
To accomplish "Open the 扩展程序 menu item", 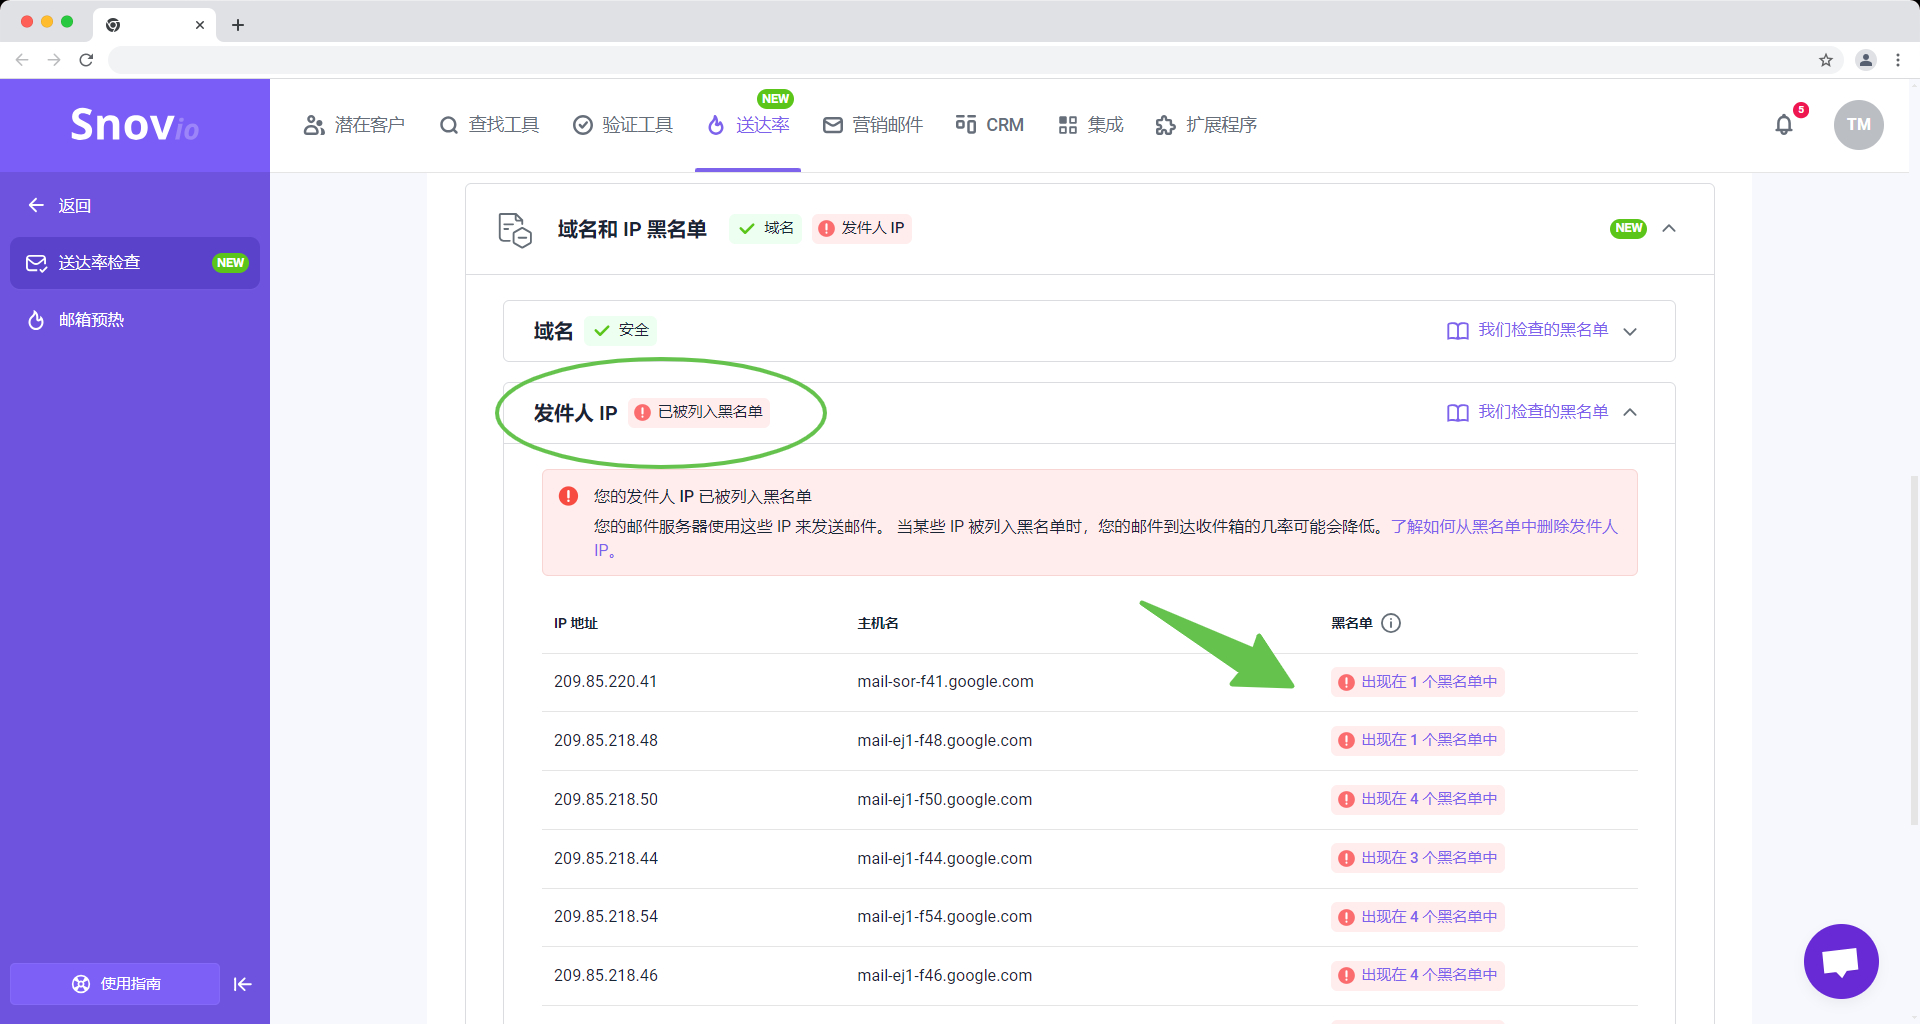I will (1206, 125).
